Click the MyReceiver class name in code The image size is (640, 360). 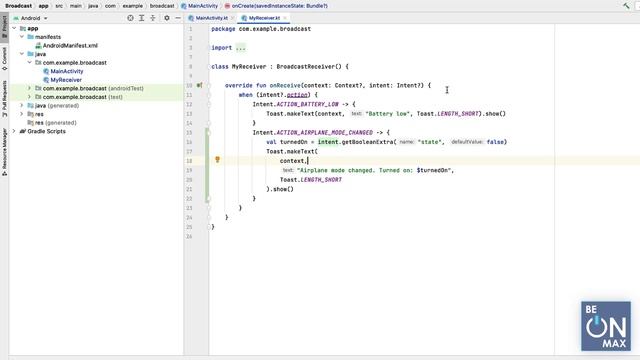249,67
